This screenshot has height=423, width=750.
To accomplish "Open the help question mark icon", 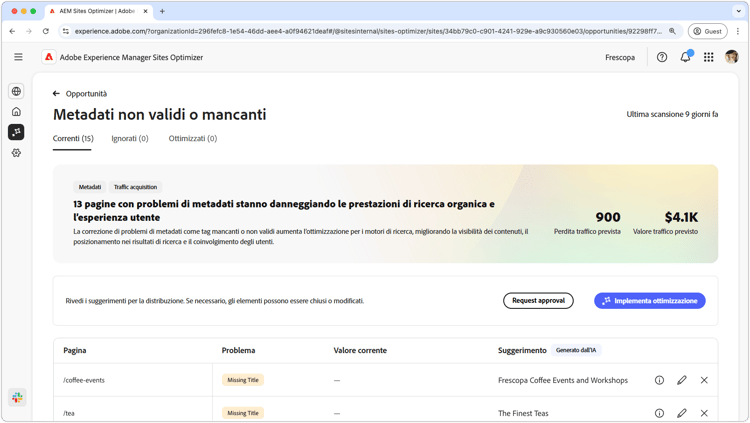I will tap(662, 57).
